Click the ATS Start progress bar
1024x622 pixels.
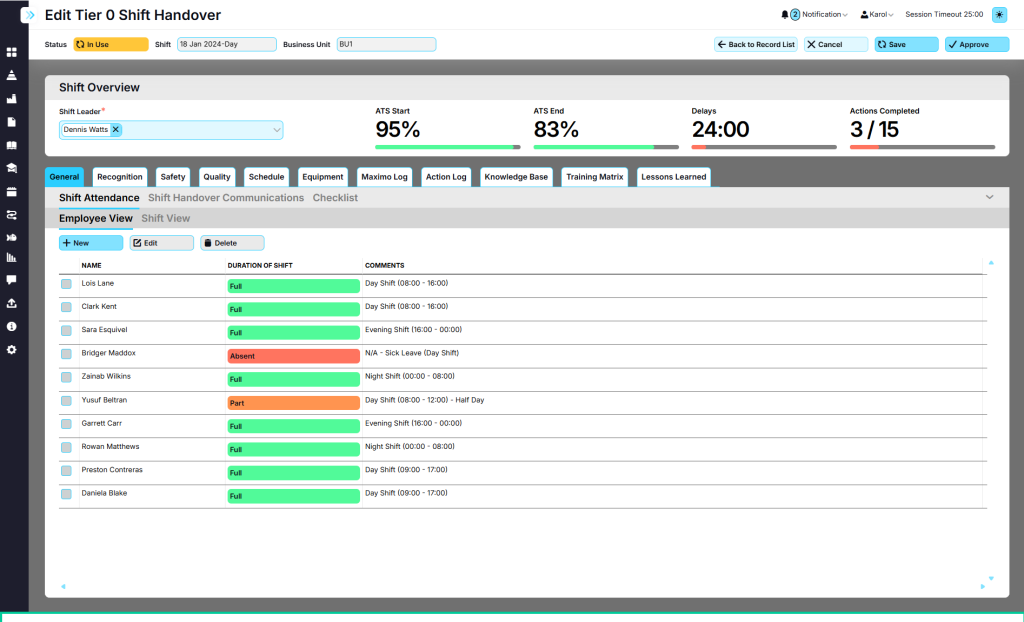pyautogui.click(x=447, y=147)
